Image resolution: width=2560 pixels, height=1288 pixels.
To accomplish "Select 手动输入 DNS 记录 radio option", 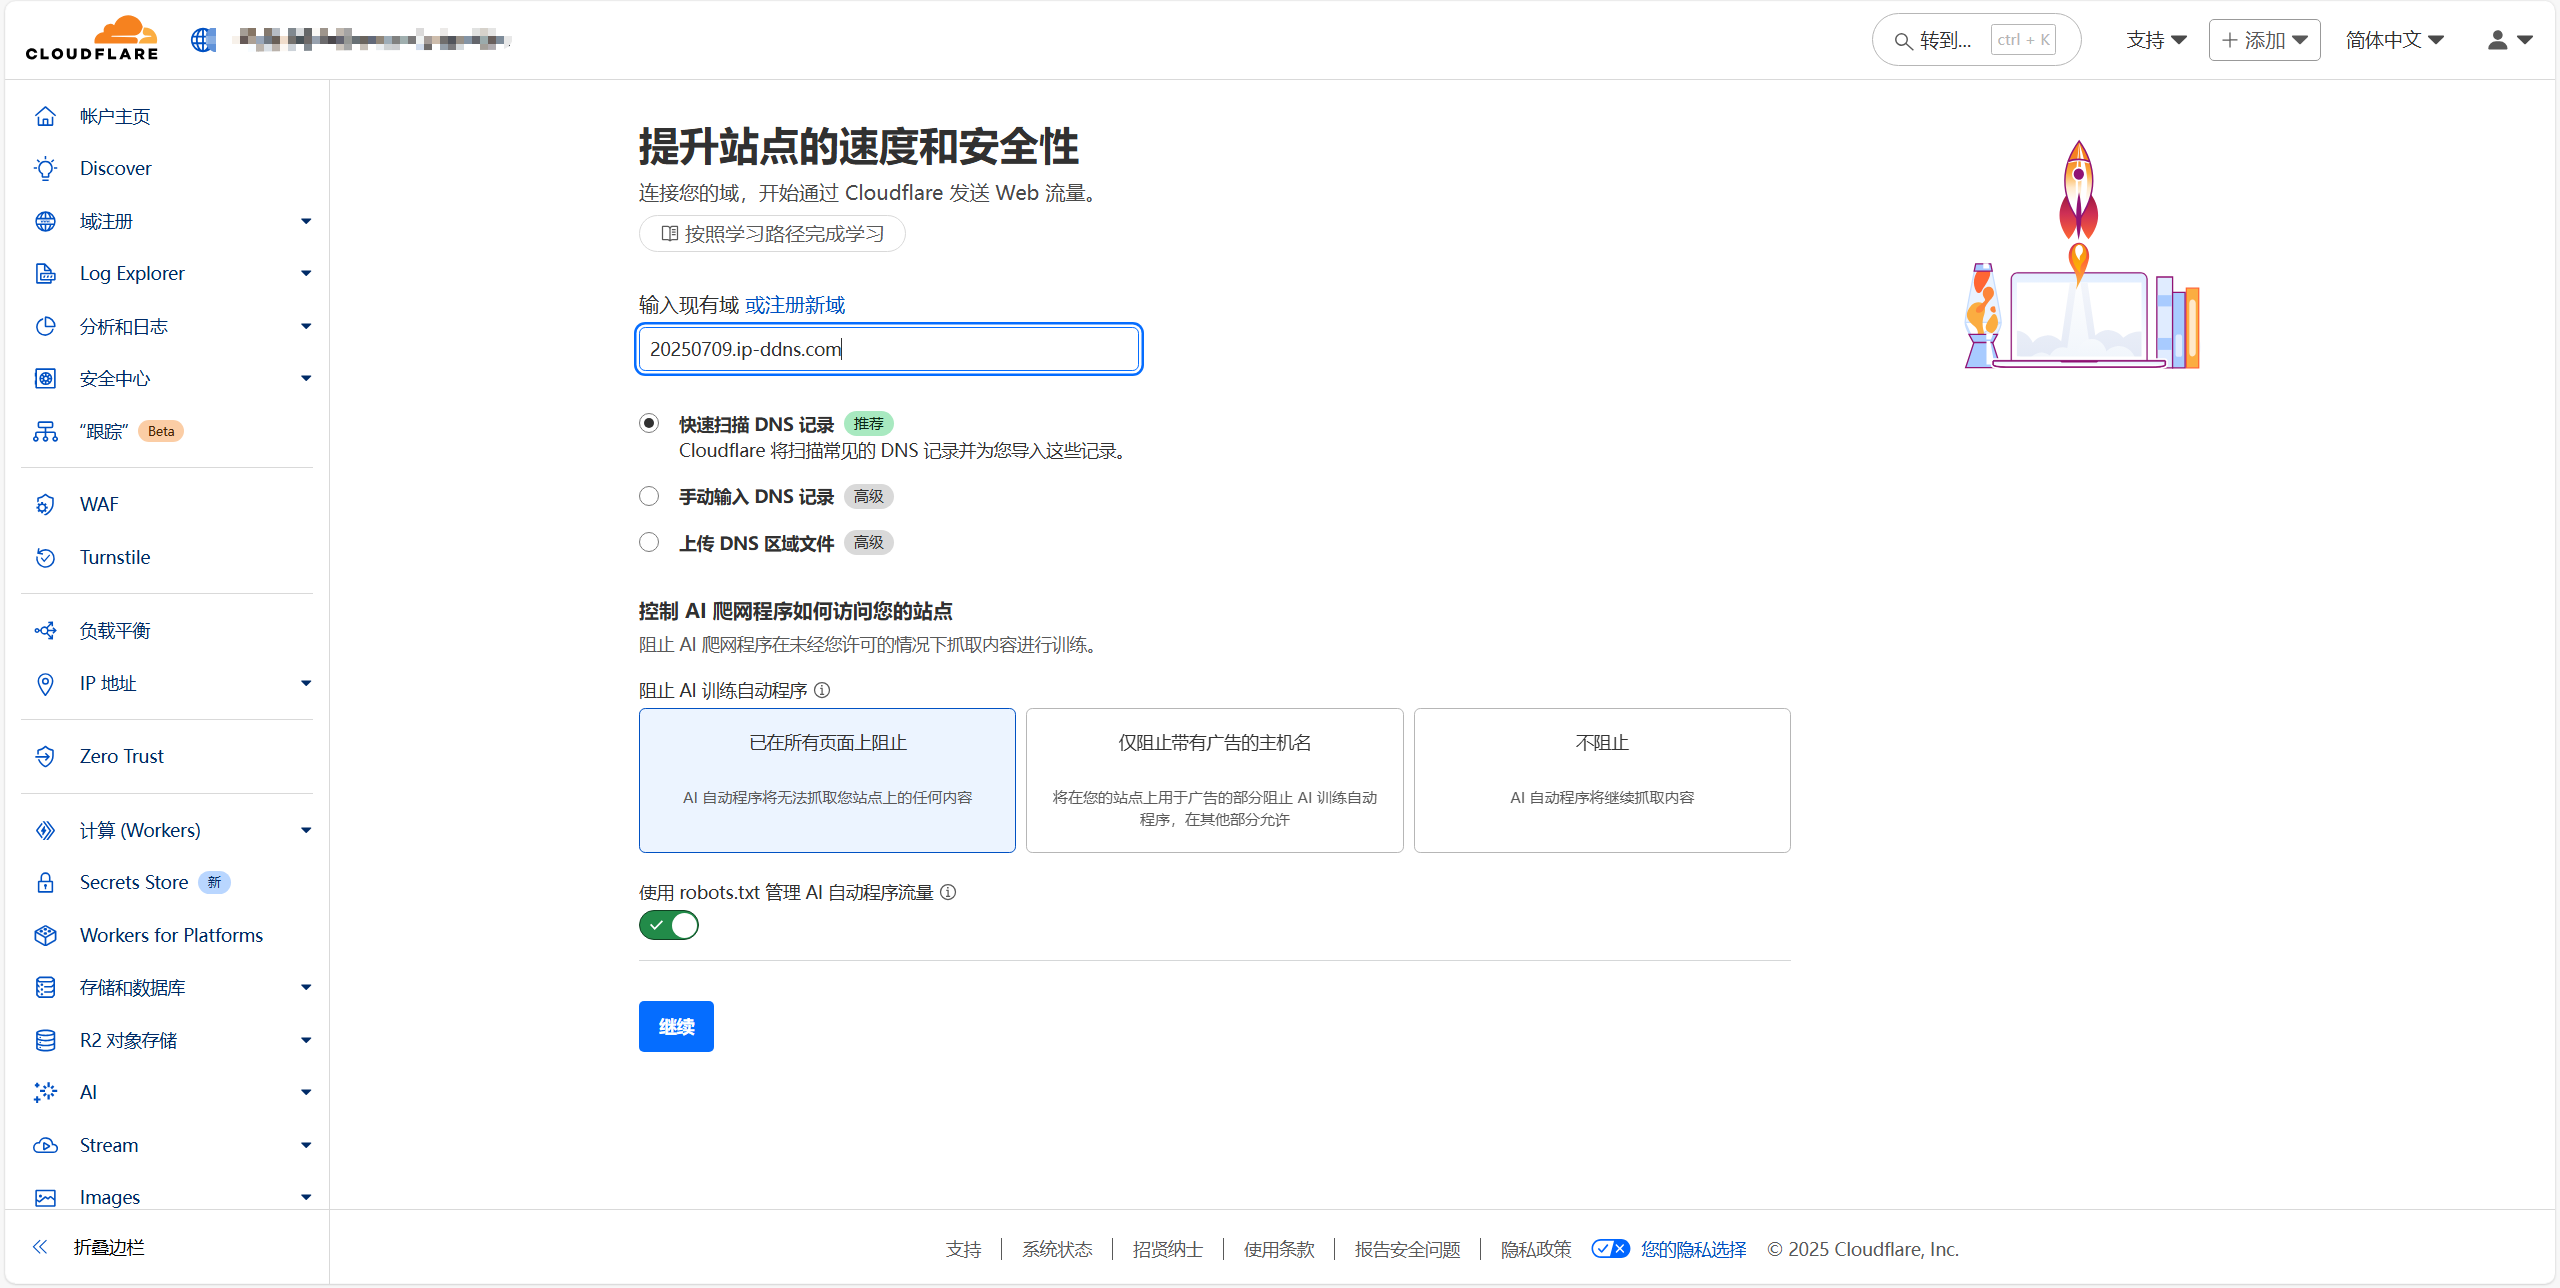I will (x=649, y=496).
